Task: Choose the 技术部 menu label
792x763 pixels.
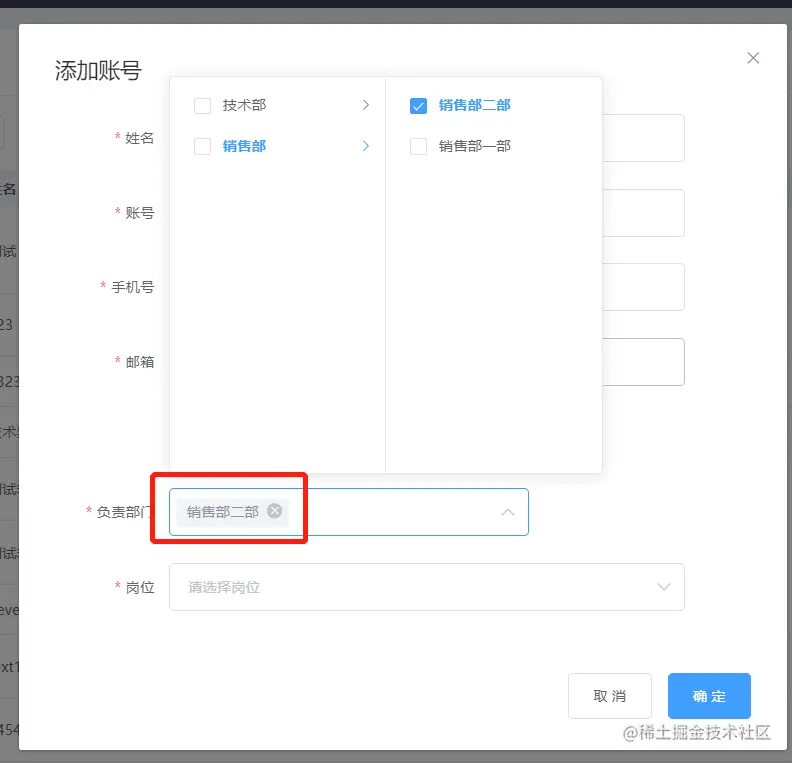Action: pyautogui.click(x=244, y=105)
